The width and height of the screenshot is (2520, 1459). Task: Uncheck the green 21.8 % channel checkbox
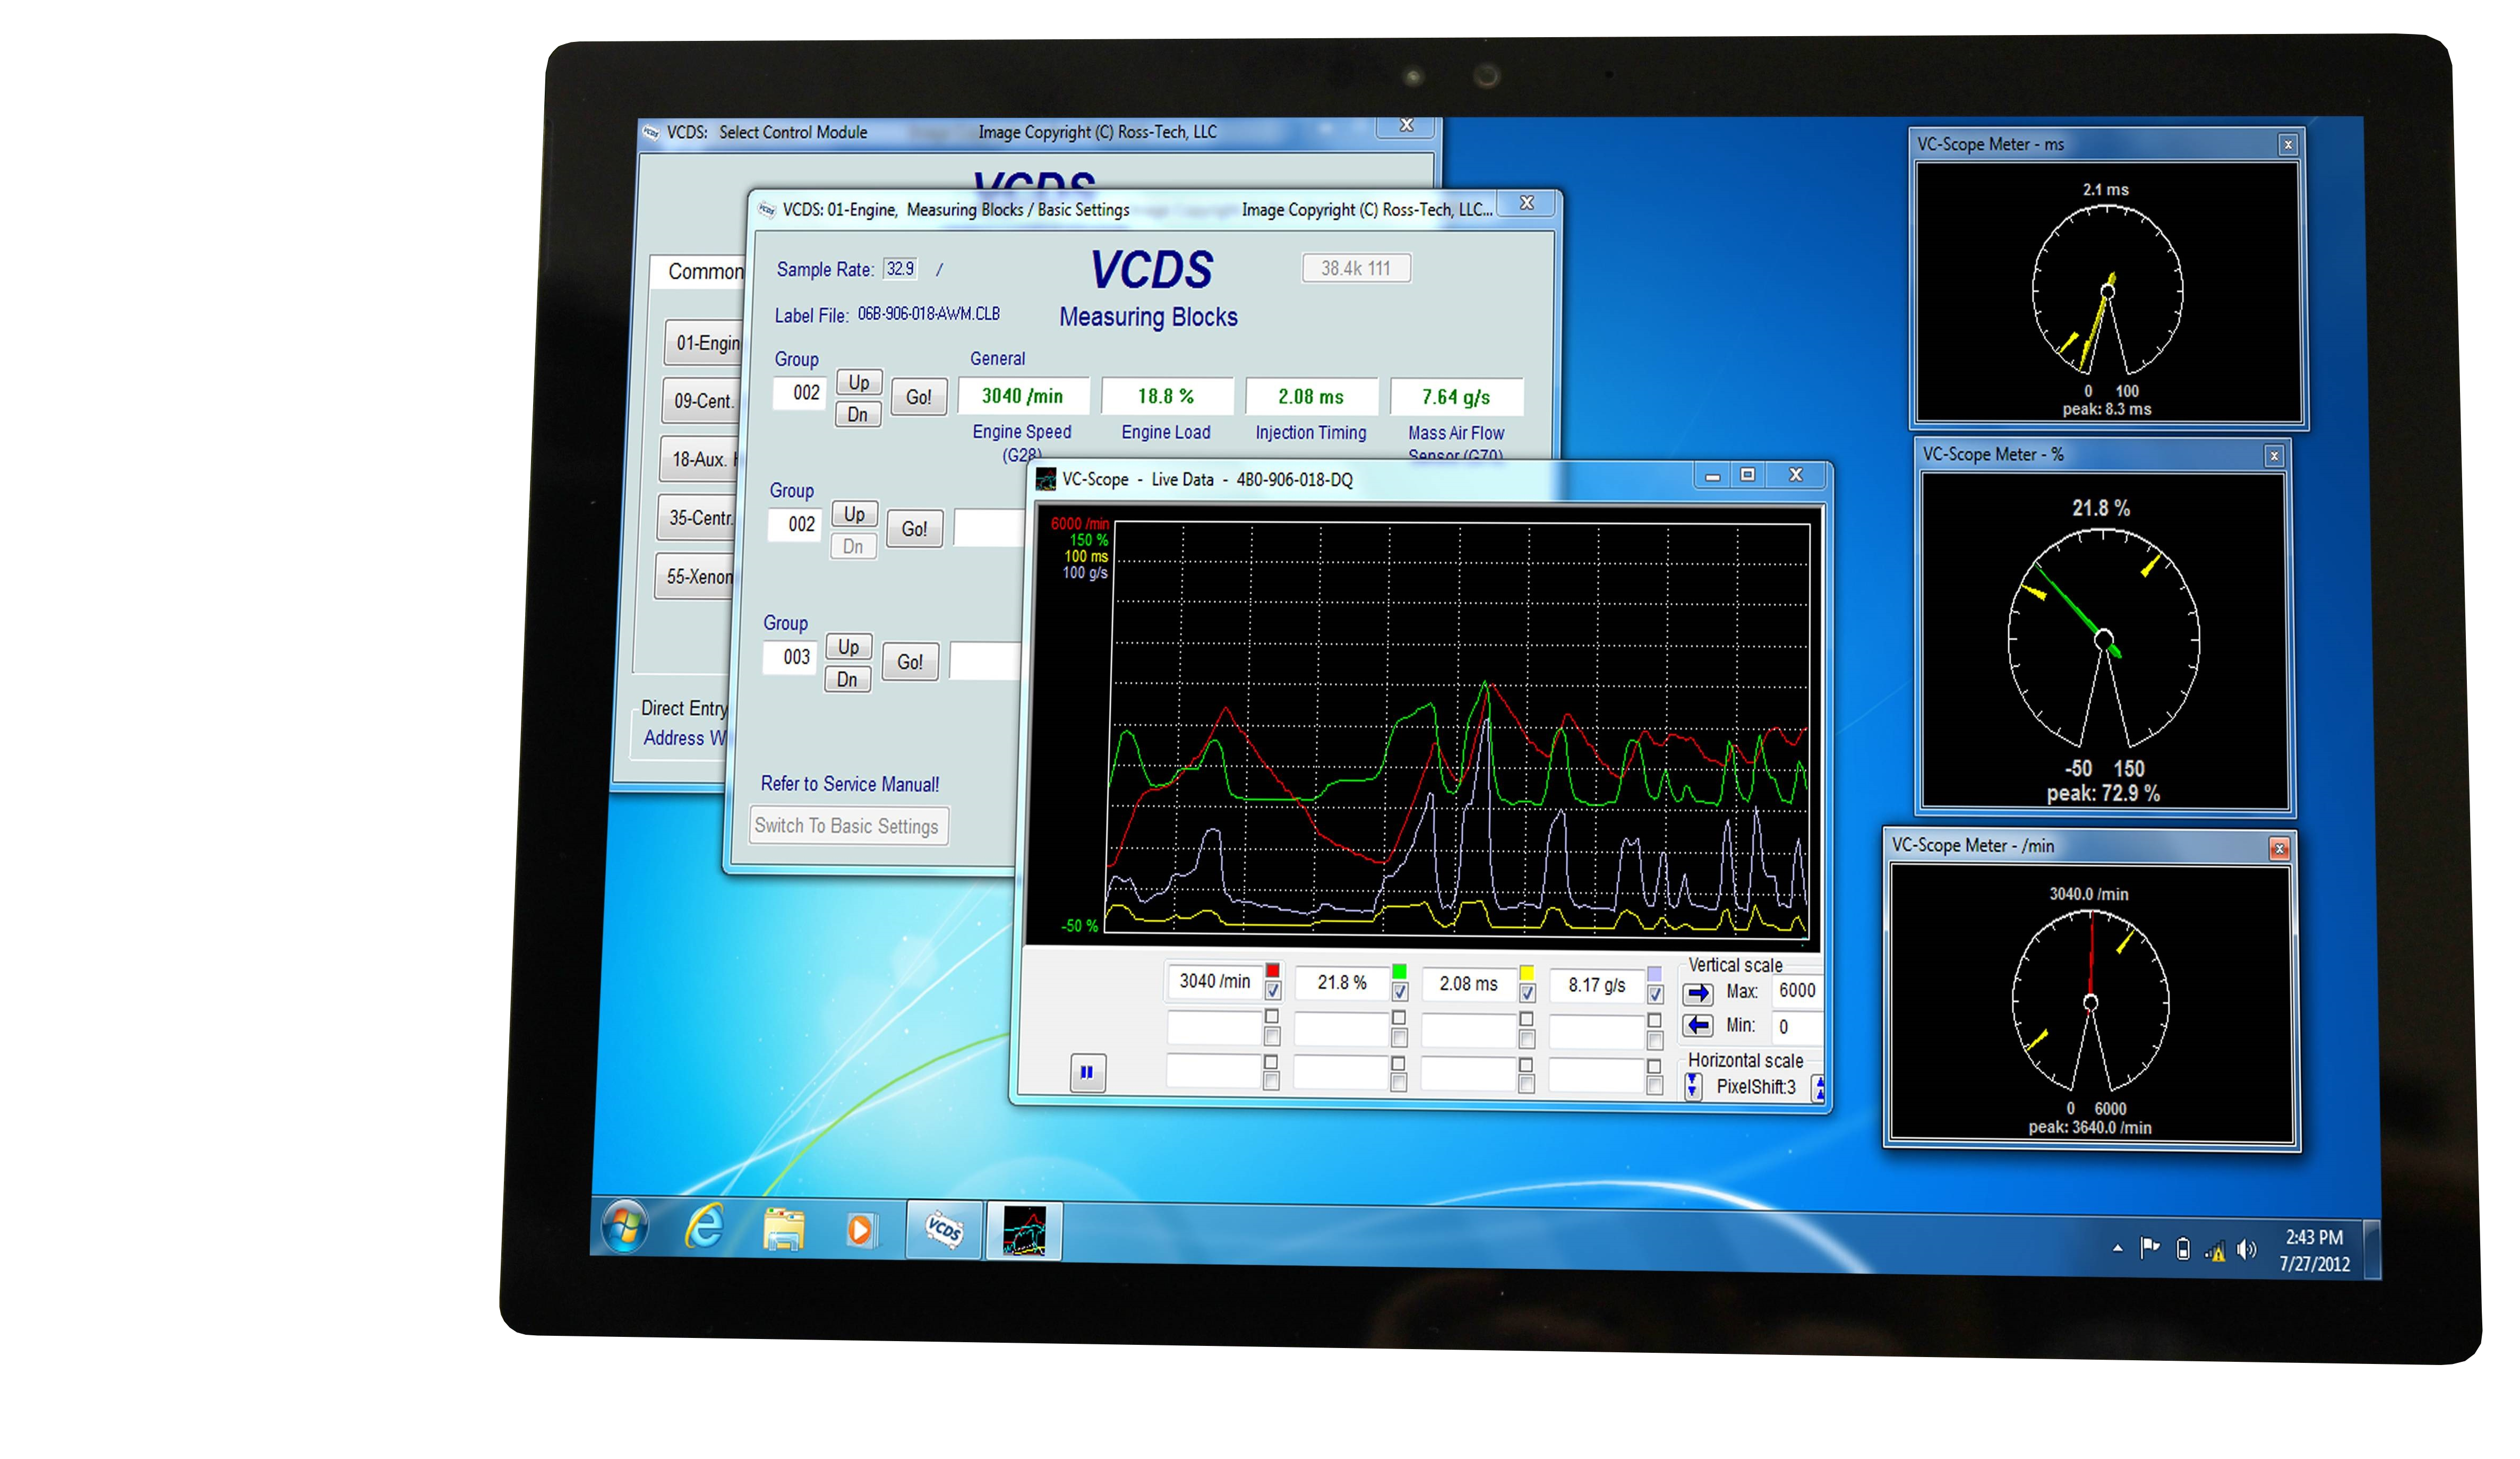point(1400,992)
